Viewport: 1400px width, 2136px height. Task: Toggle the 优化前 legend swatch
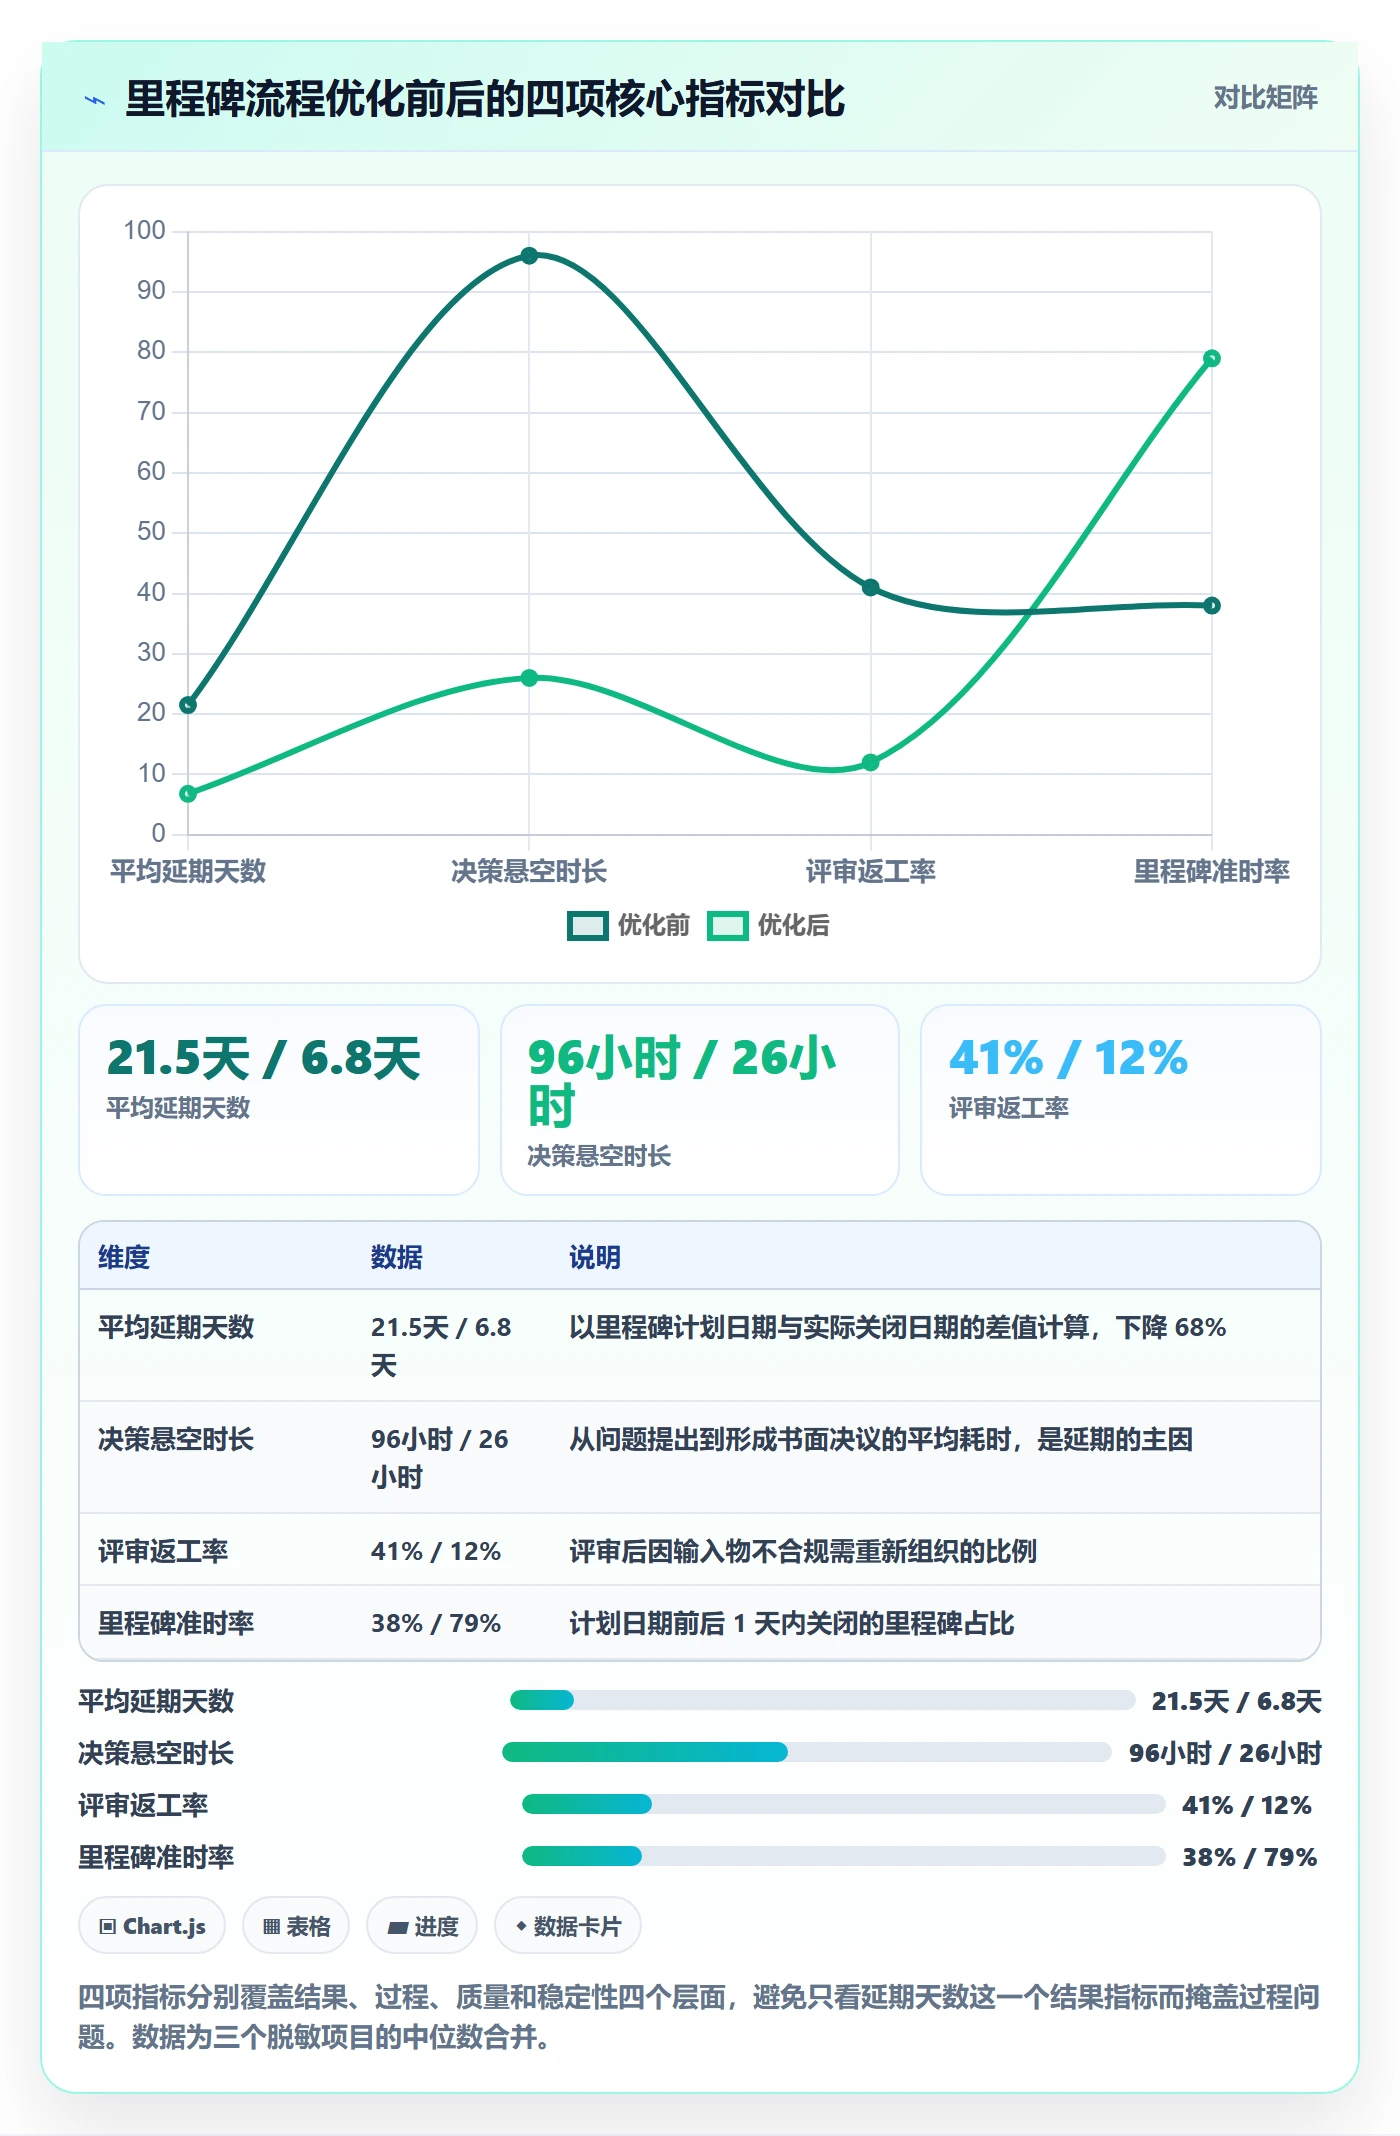click(588, 926)
